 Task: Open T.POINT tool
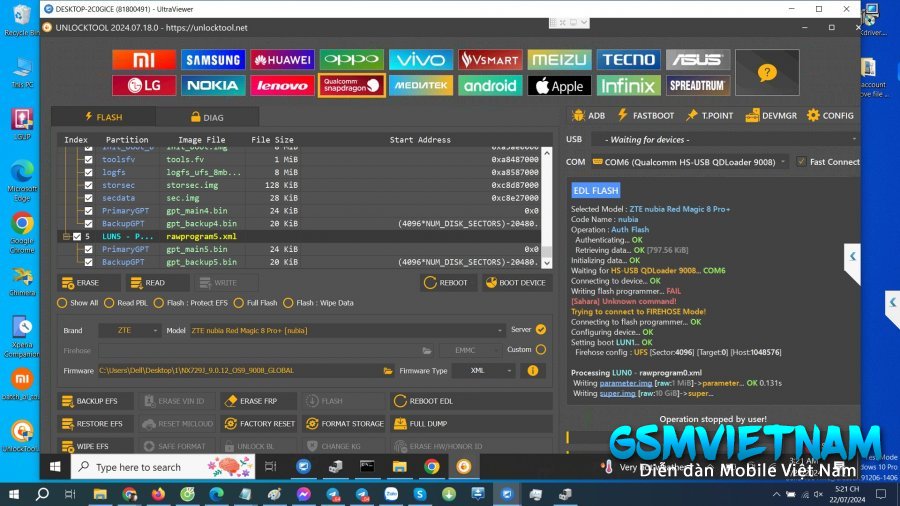[709, 115]
